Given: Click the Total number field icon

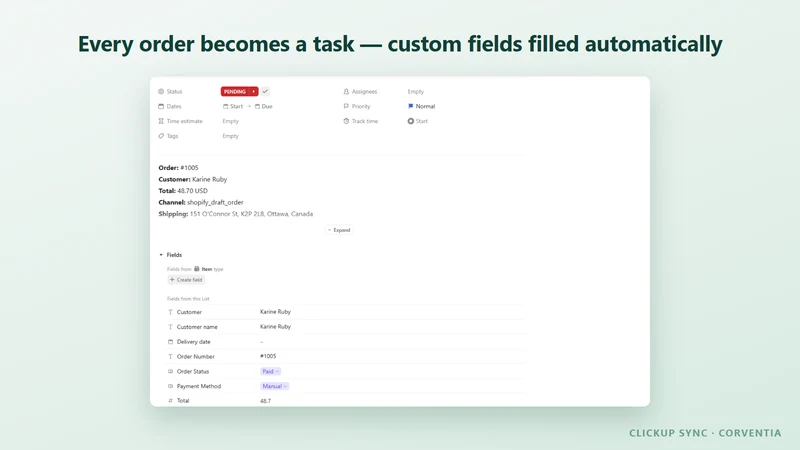Looking at the screenshot, I should (x=170, y=401).
